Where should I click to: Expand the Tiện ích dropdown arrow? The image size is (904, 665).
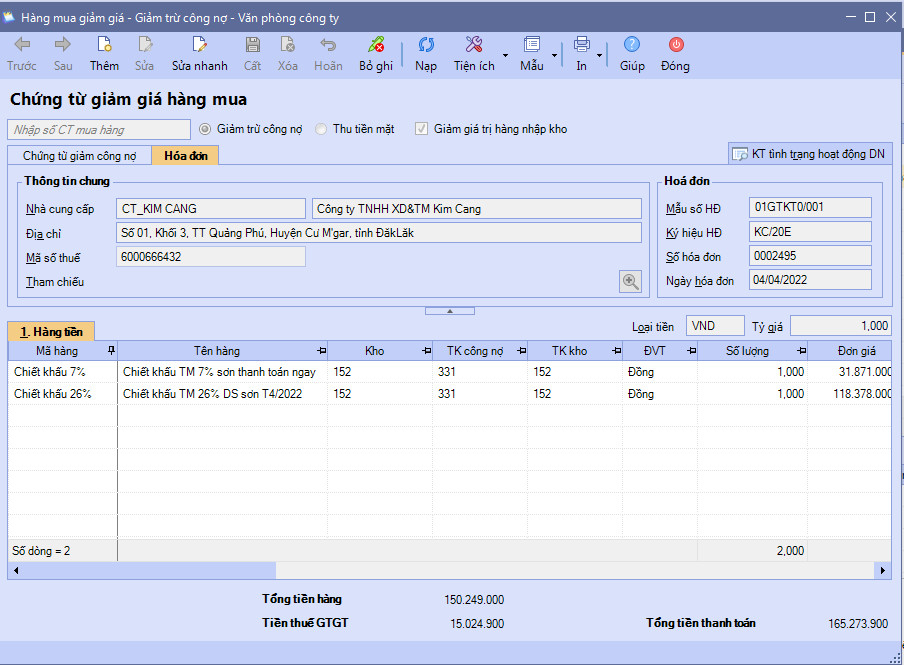coord(505,55)
